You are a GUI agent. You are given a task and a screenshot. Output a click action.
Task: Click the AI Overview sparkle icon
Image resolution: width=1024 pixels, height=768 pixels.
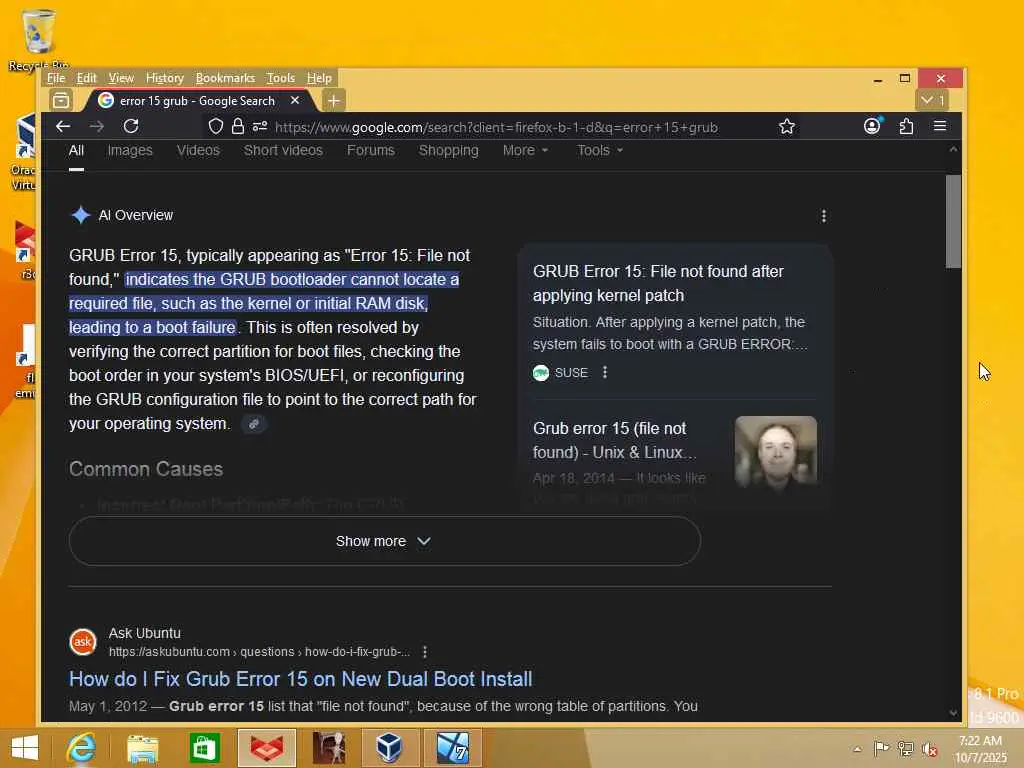80,215
